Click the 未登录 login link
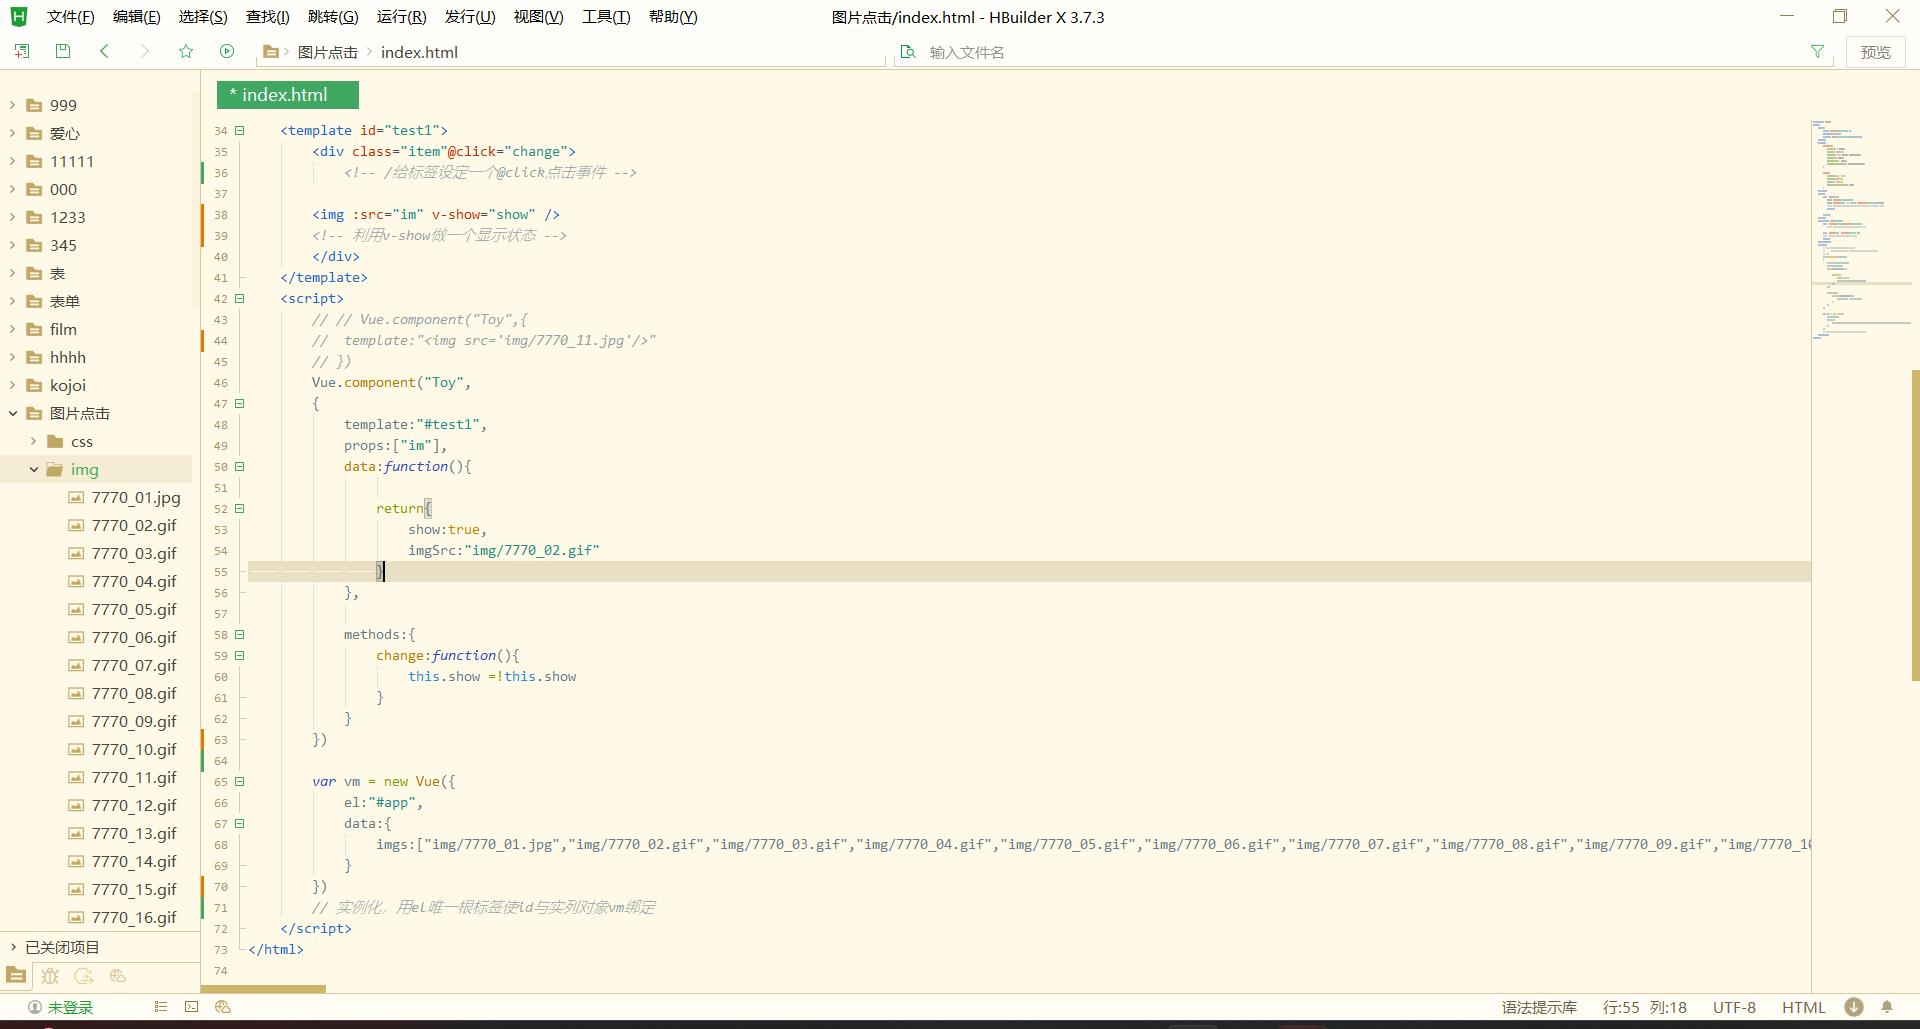The width and height of the screenshot is (1920, 1029). [x=70, y=1007]
